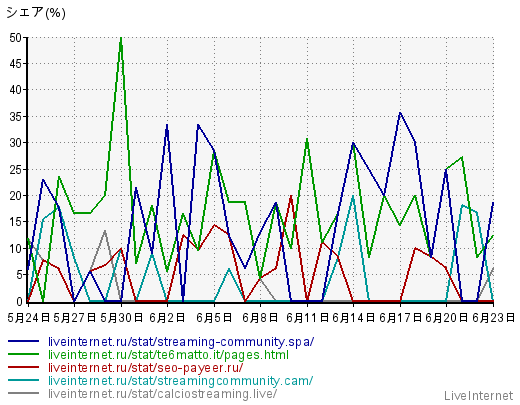This screenshot has height=405, width=520.
Task: Click the シェア(%) axis title
Action: pyautogui.click(x=36, y=13)
